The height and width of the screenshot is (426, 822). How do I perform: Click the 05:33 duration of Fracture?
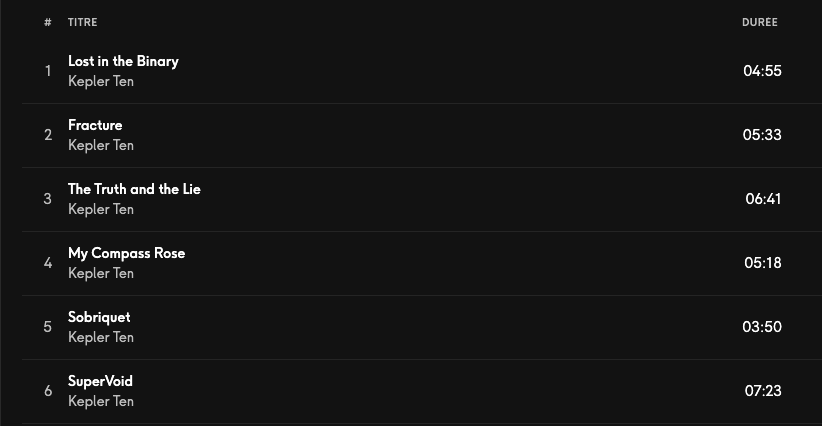tap(762, 135)
